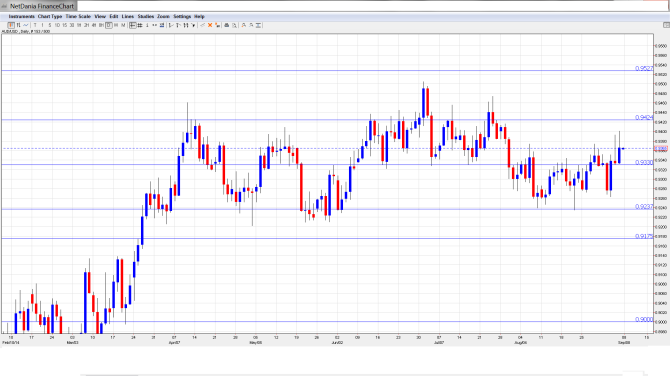Click the Sep08 date axis label
The height and width of the screenshot is (376, 670).
[624, 343]
